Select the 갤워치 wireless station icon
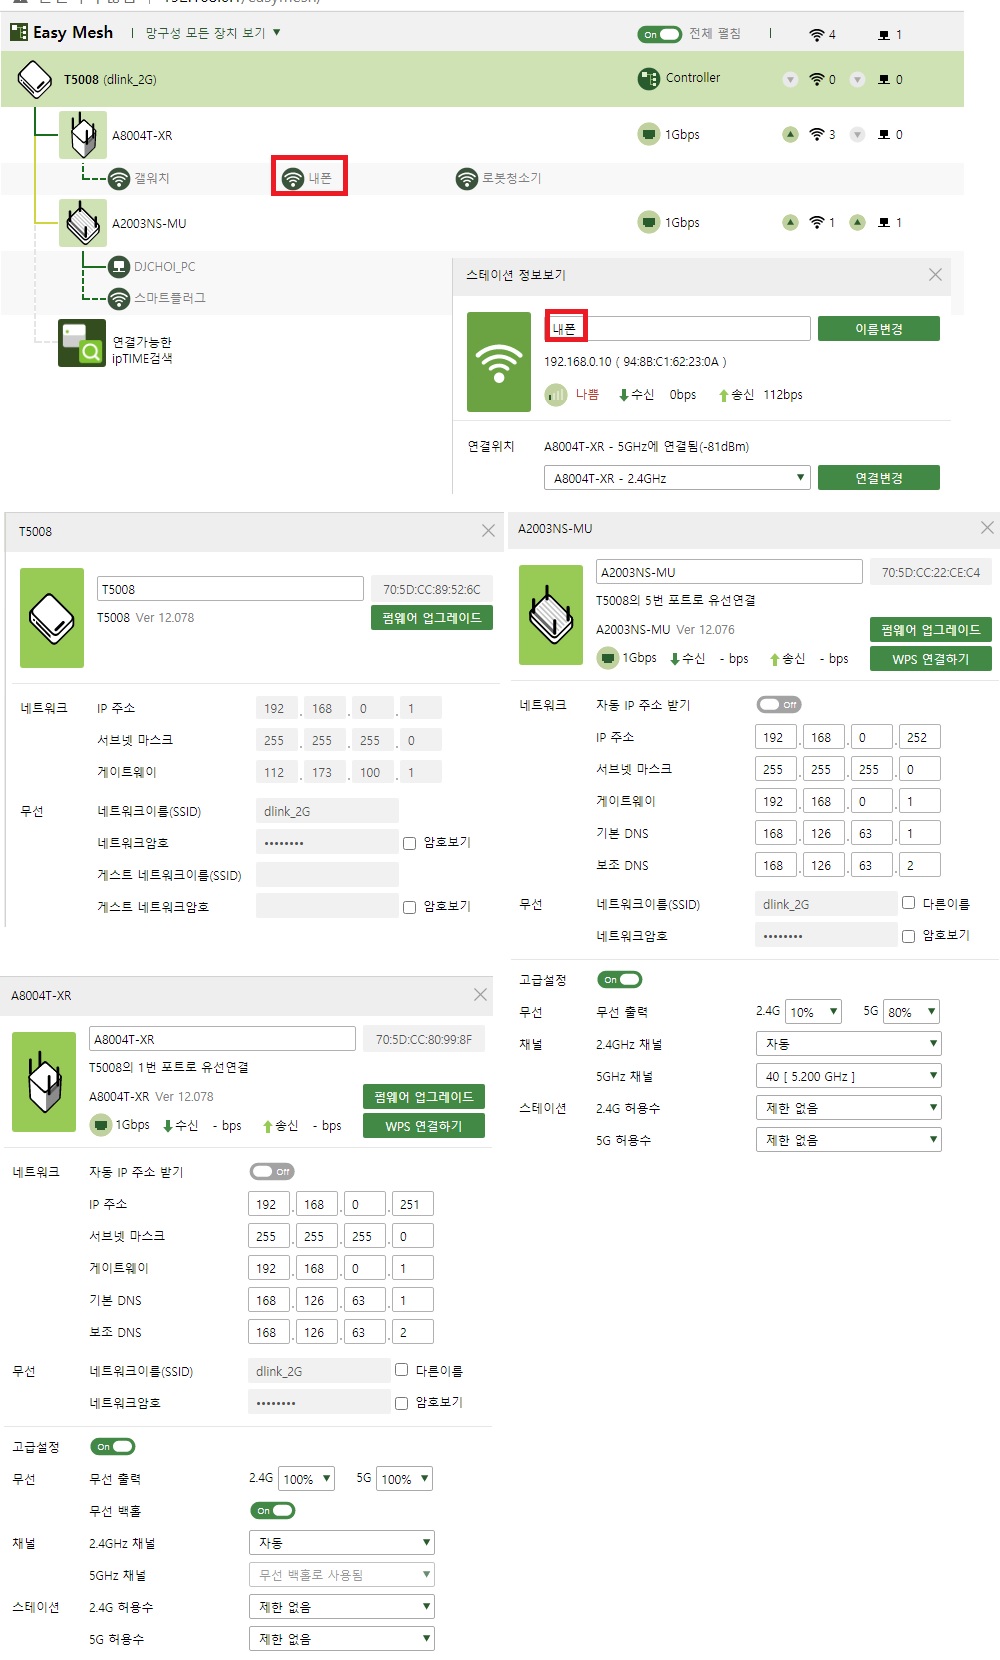Viewport: 1000px width, 1660px height. pos(119,178)
